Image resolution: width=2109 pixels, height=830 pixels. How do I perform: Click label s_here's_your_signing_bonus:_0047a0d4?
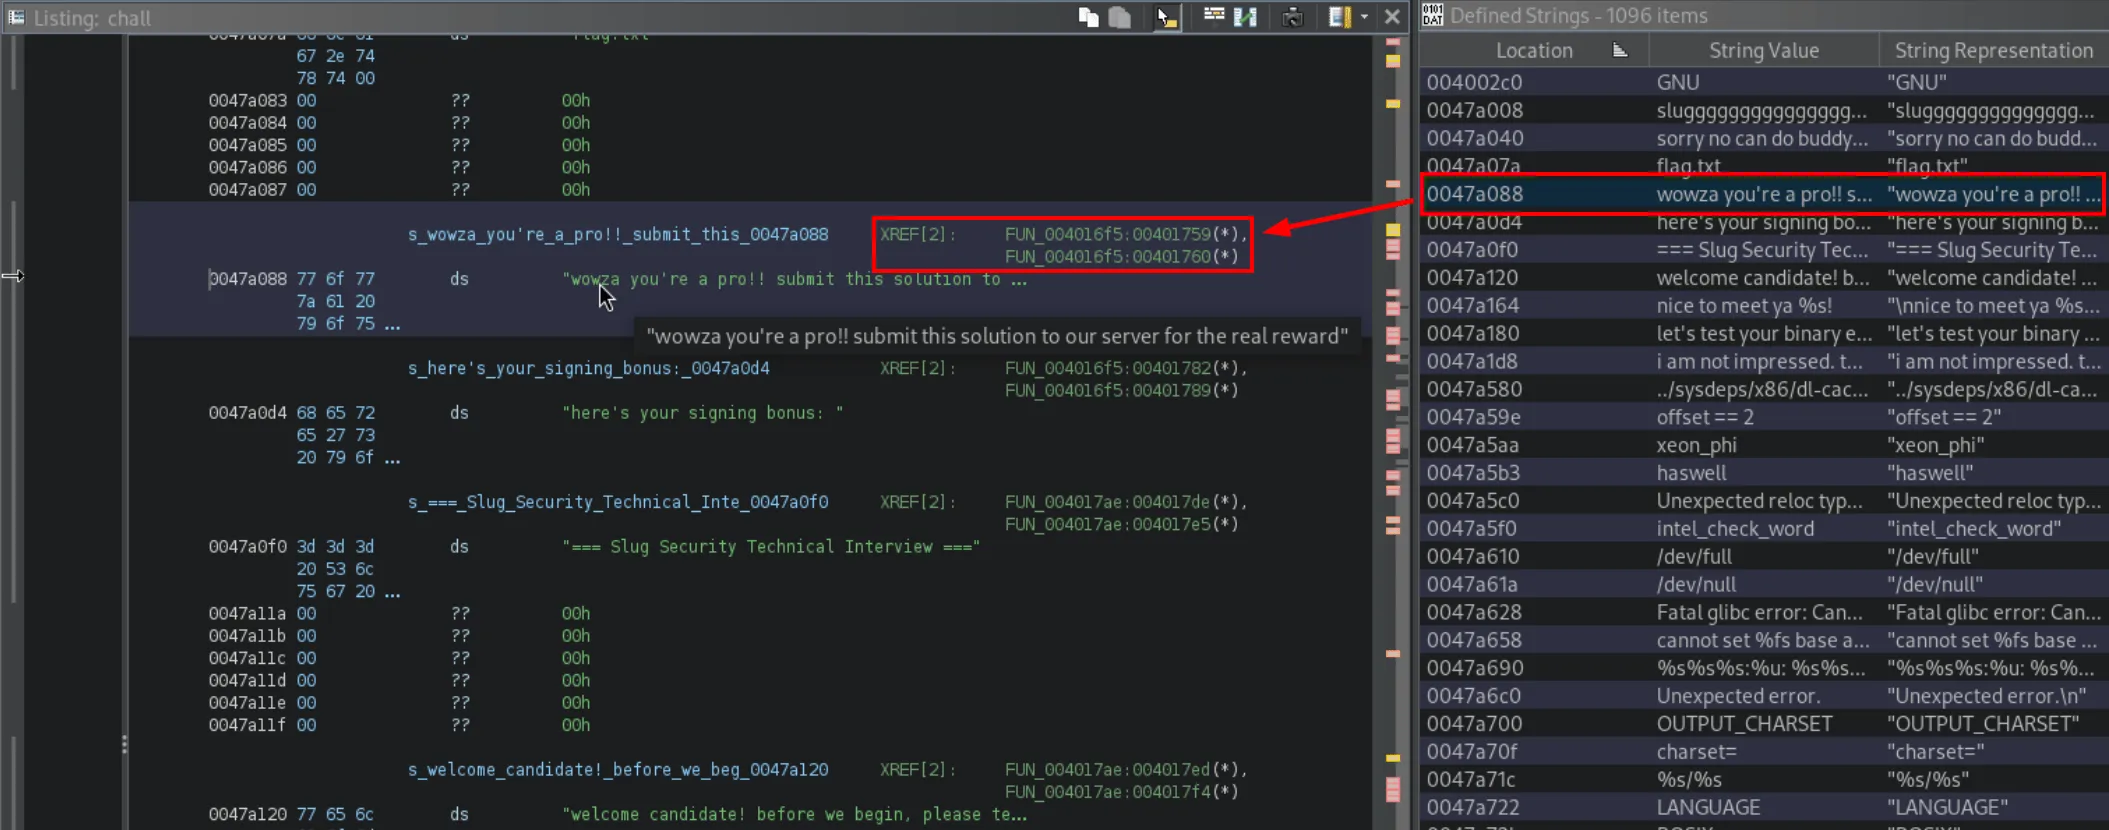click(x=588, y=368)
